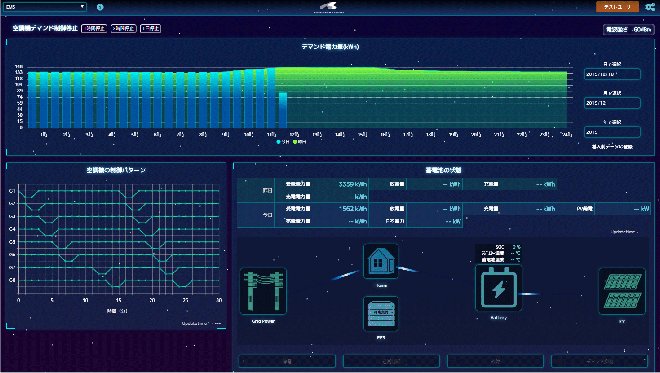Click the last button in bottom controls row
The image size is (660, 373).
[x=599, y=361]
